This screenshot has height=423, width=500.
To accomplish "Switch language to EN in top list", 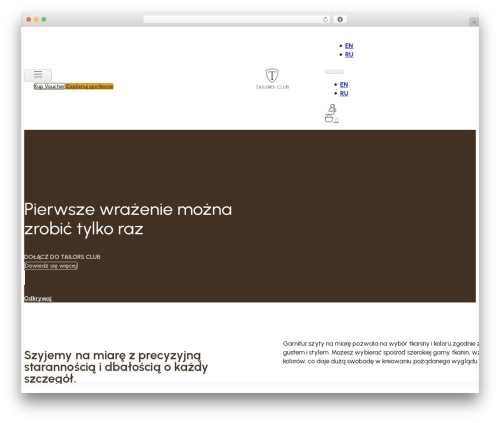I will 349,46.
